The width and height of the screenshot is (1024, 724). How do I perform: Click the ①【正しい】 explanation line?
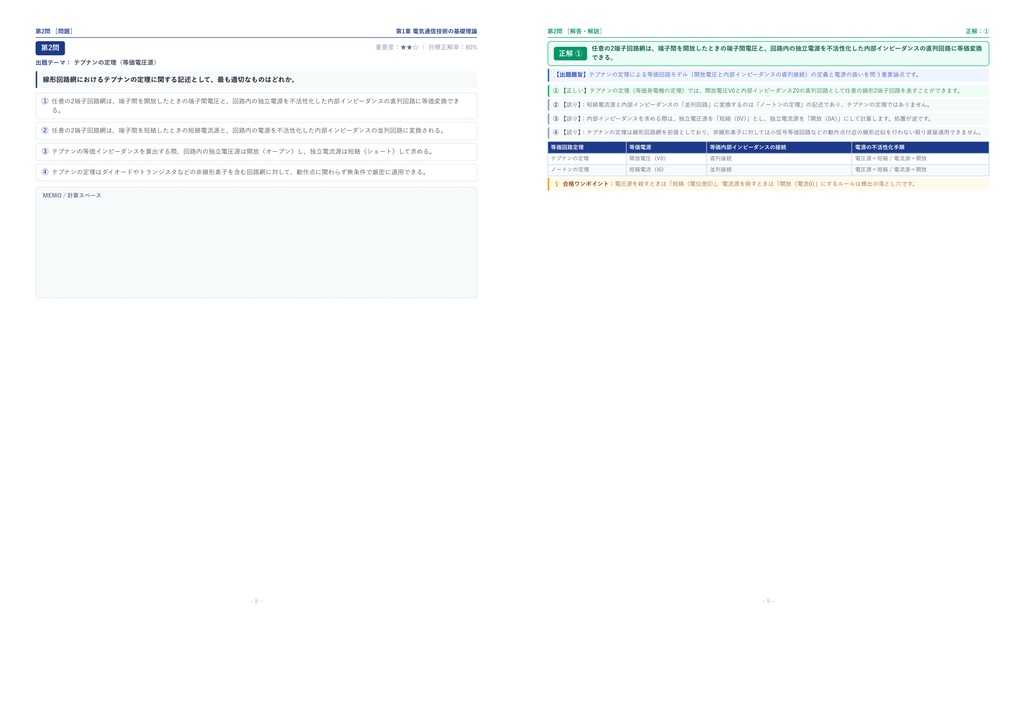click(x=768, y=91)
